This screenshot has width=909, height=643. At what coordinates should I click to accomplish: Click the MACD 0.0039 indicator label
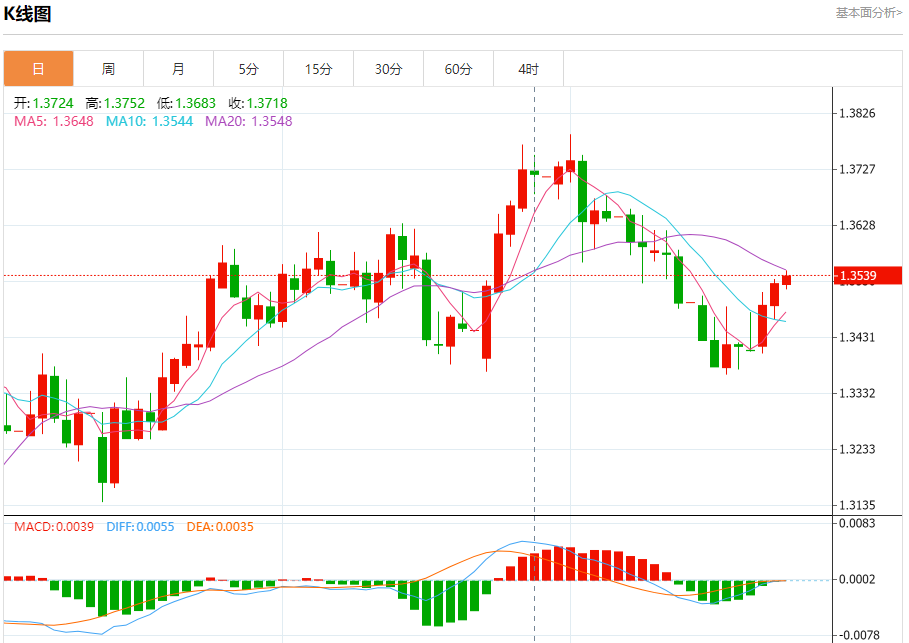coord(54,527)
